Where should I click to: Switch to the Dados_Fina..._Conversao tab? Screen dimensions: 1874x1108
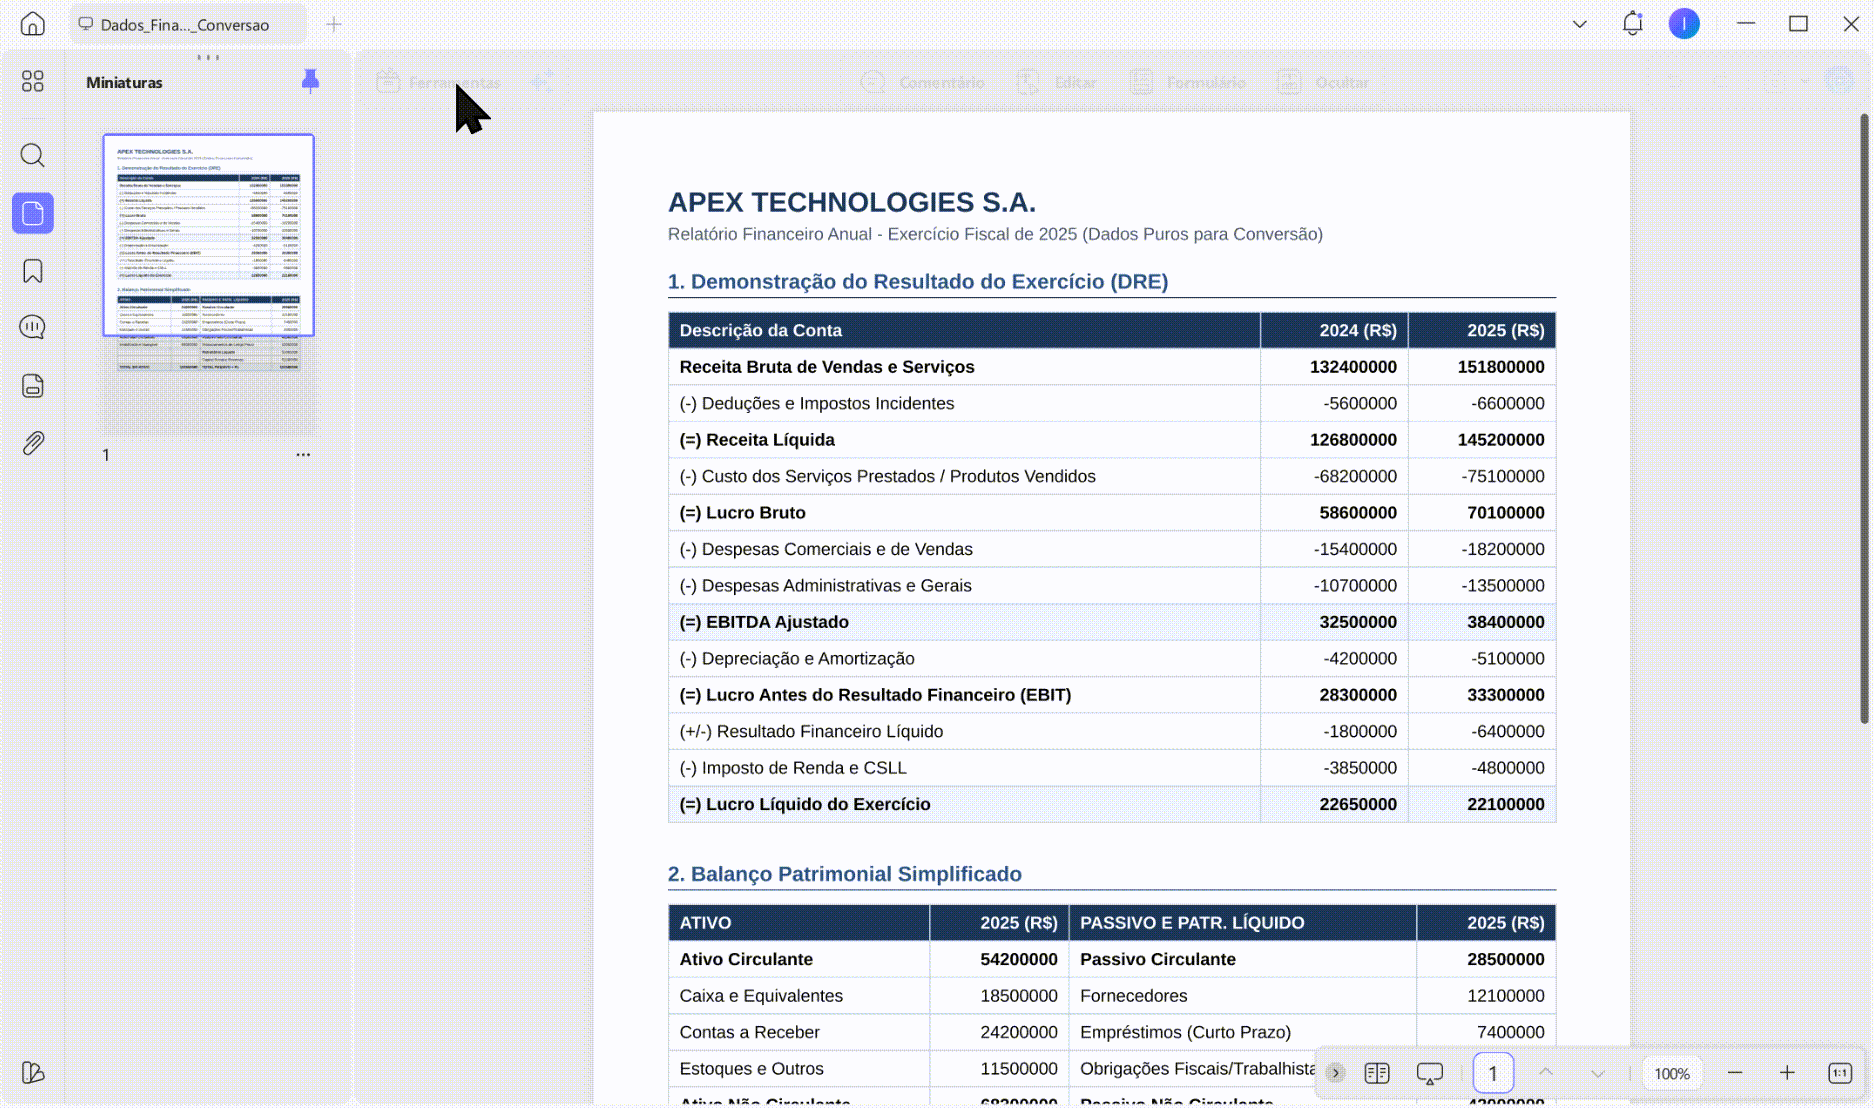[x=187, y=24]
